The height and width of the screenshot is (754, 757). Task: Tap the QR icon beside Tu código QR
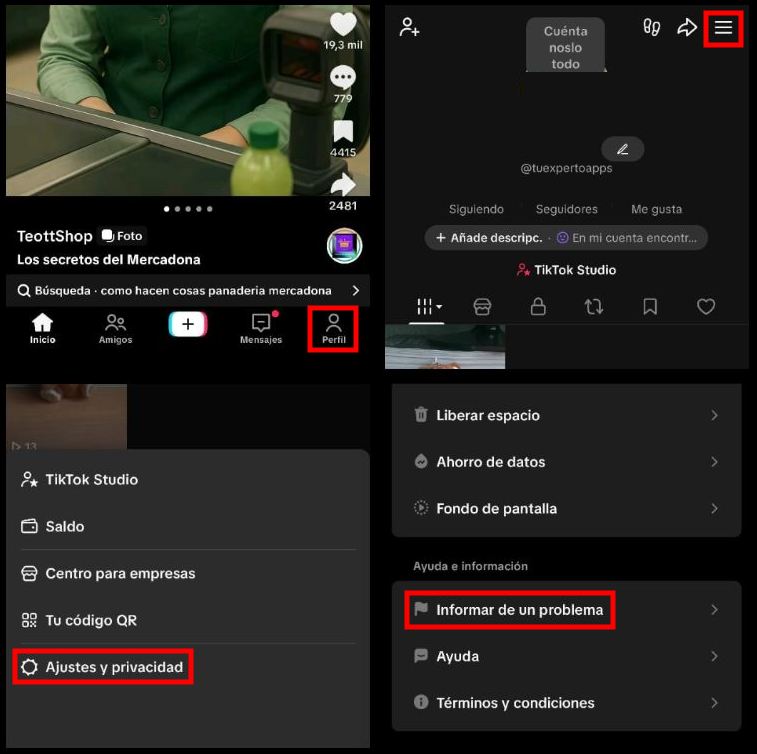[x=29, y=620]
